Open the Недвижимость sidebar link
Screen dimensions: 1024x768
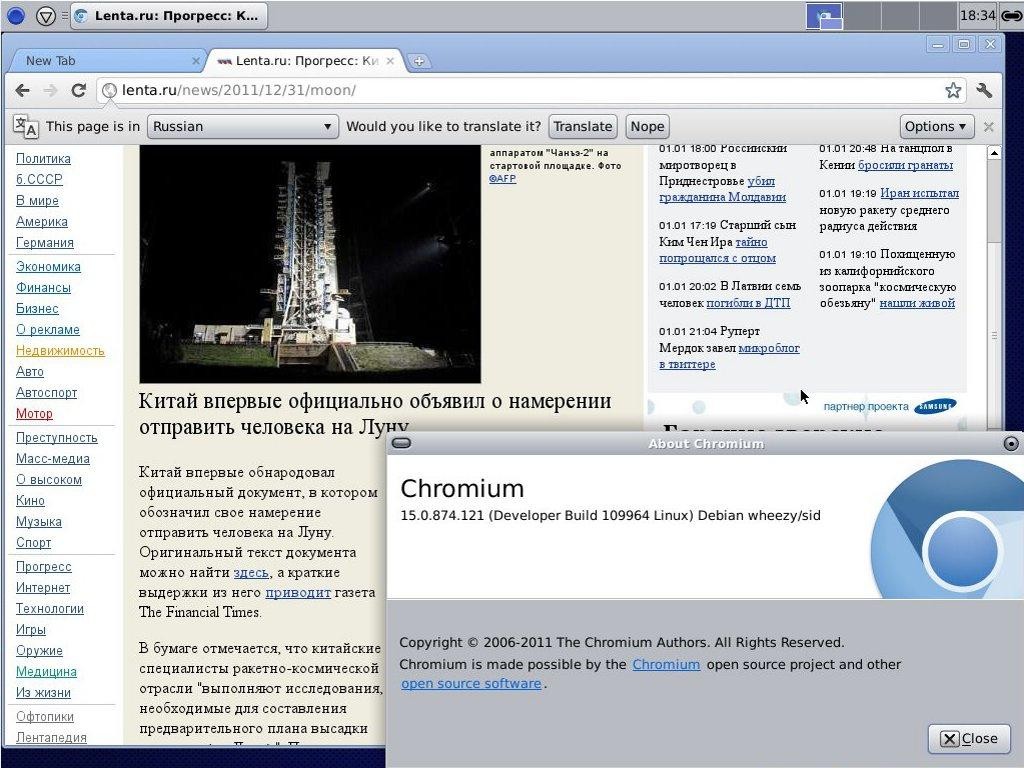(60, 350)
